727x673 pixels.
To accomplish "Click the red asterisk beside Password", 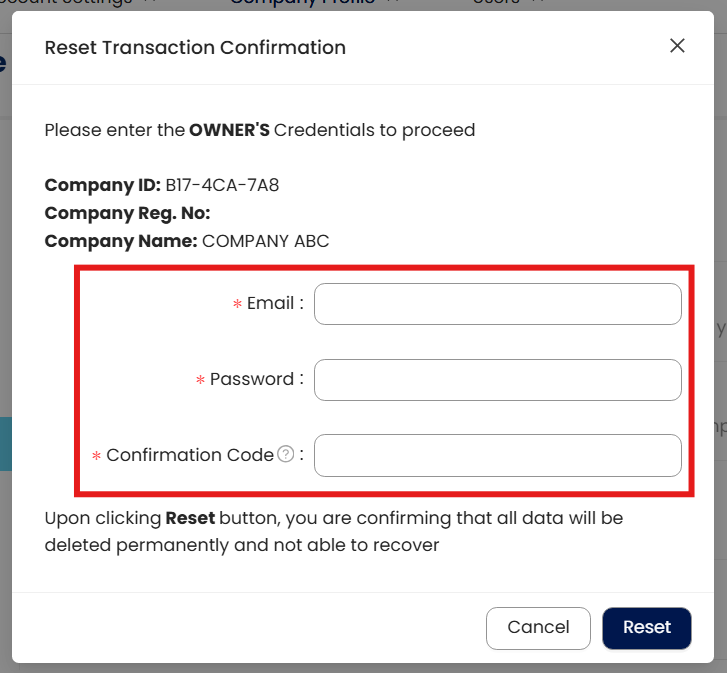I will [201, 381].
